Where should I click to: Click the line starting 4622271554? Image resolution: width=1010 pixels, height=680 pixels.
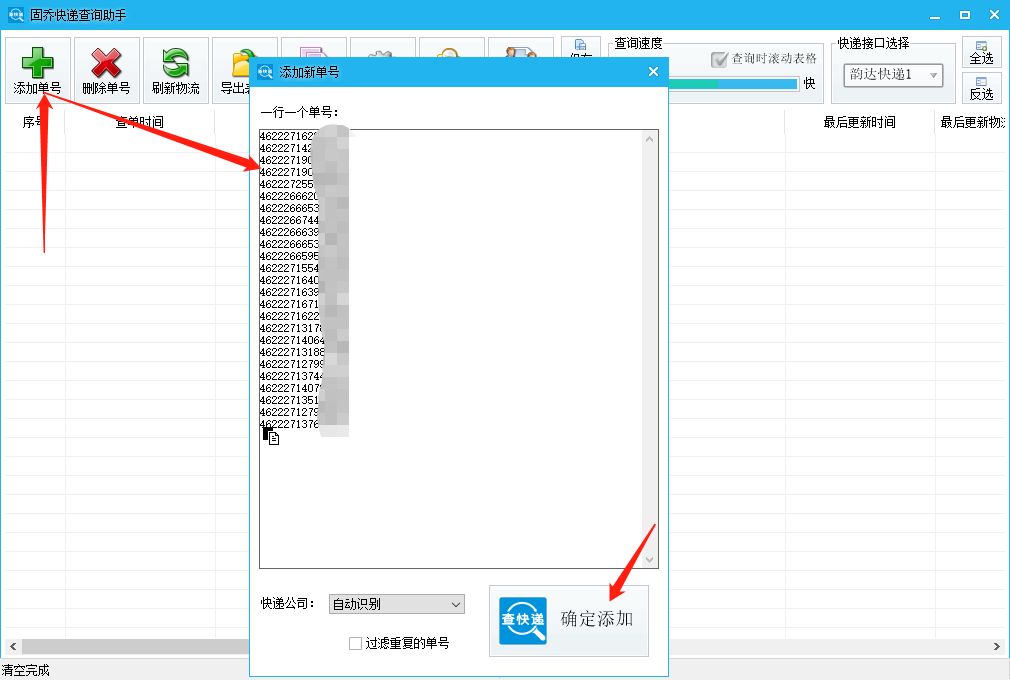point(289,268)
